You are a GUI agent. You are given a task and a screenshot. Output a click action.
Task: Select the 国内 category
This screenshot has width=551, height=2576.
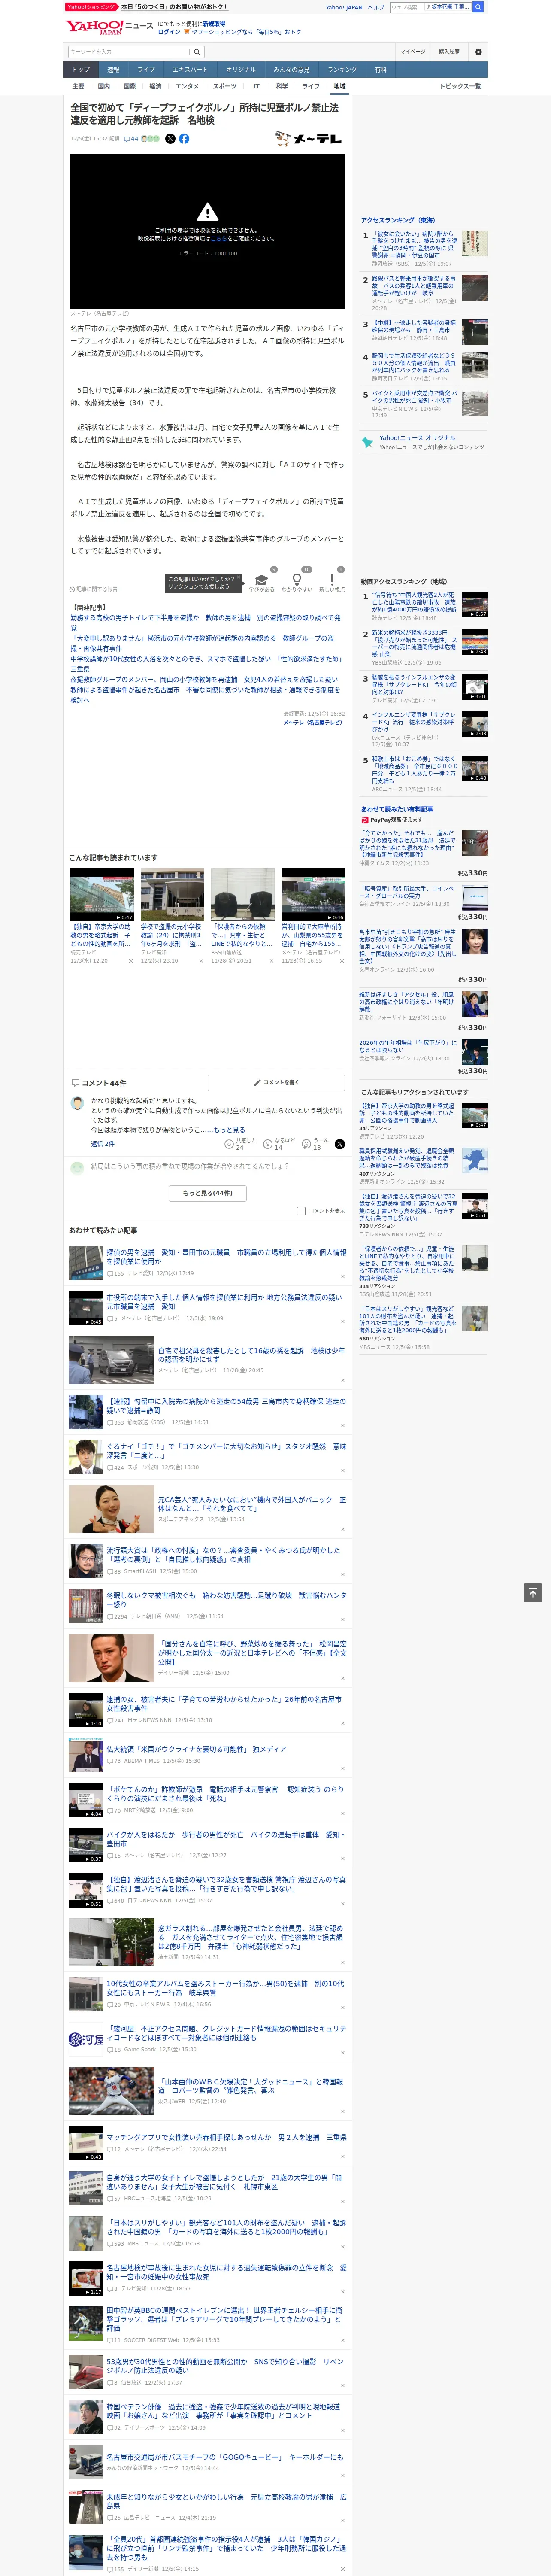(x=104, y=87)
